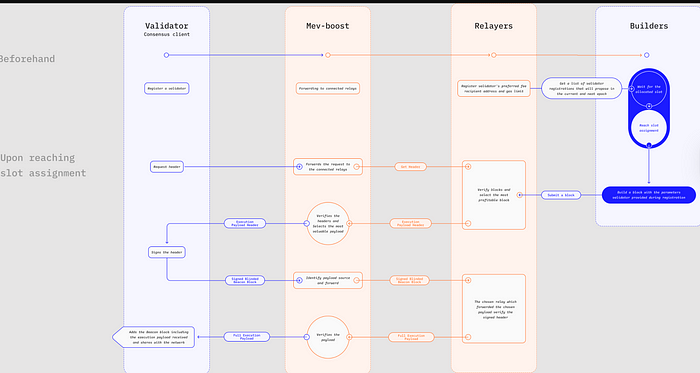Viewport: 700px width, 373px height.
Task: Click the "Verifies the headers" circle node
Action: coord(328,224)
